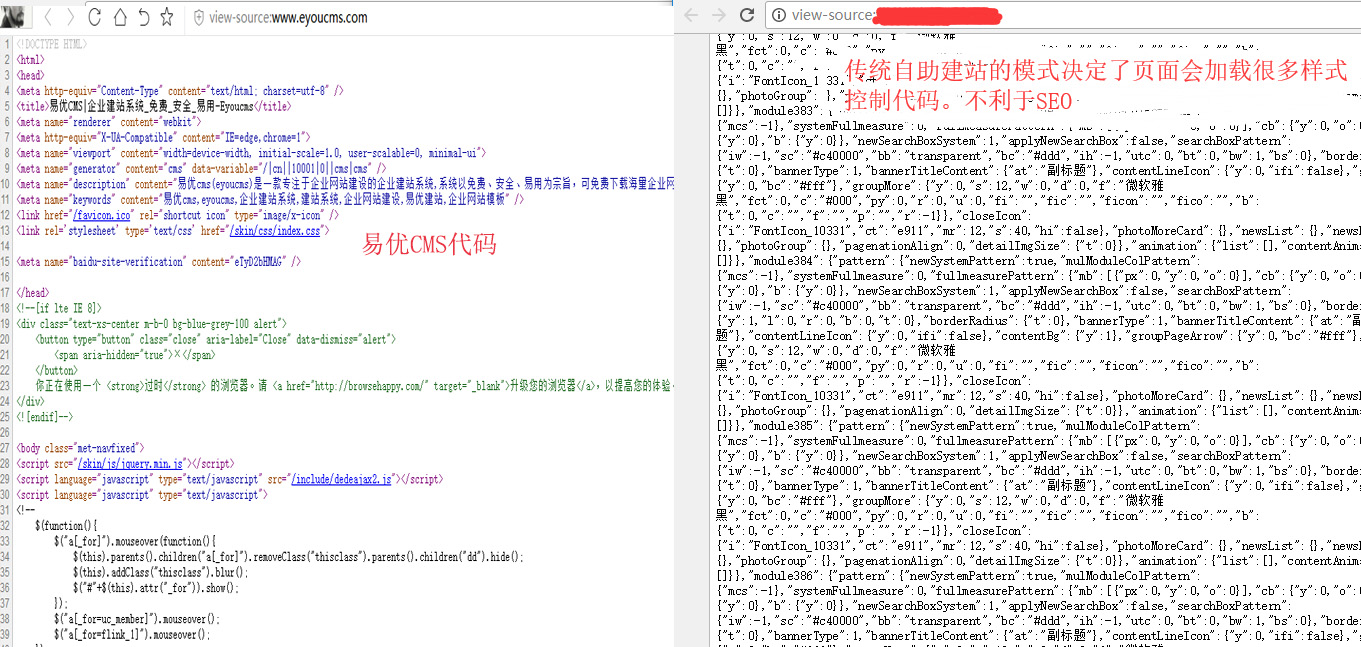Open site info icon in right address bar
The height and width of the screenshot is (647, 1361).
[779, 15]
